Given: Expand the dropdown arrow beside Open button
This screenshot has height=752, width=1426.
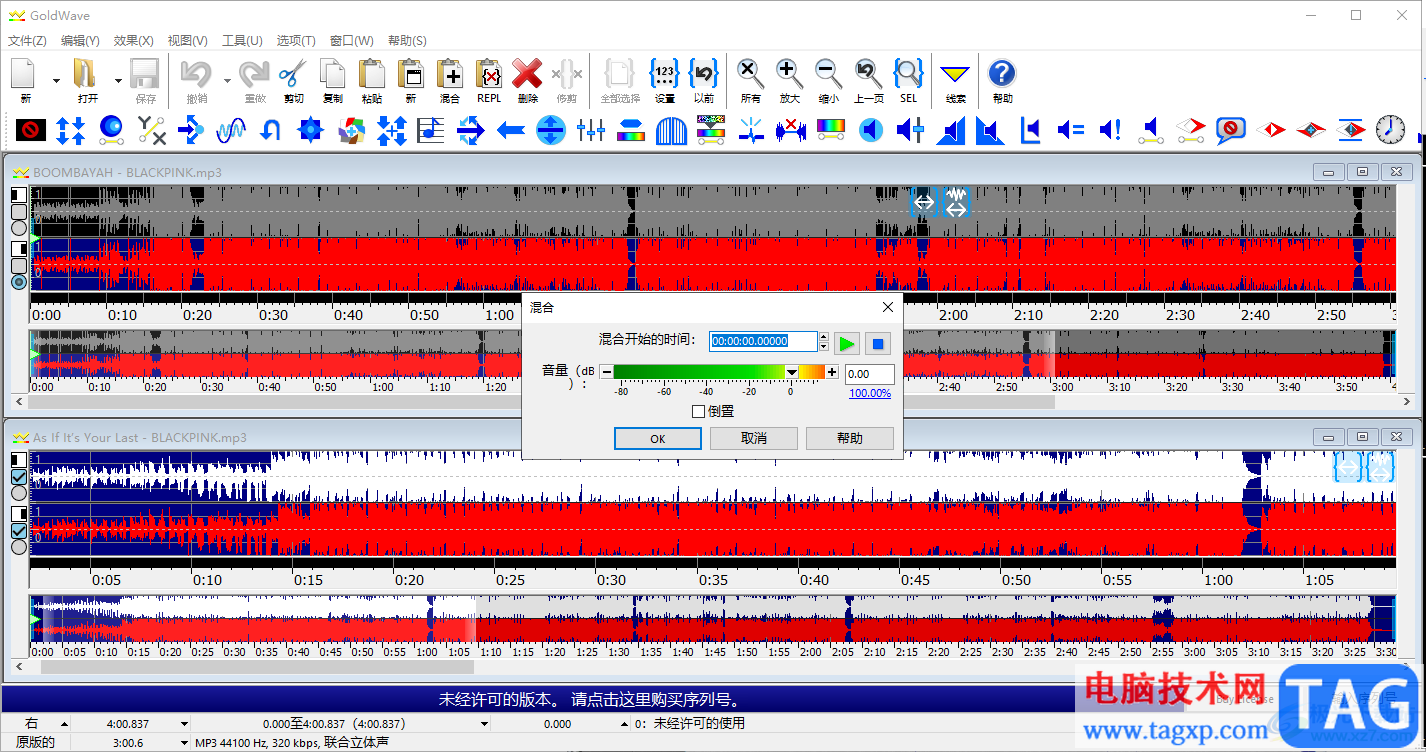Looking at the screenshot, I should [x=118, y=80].
